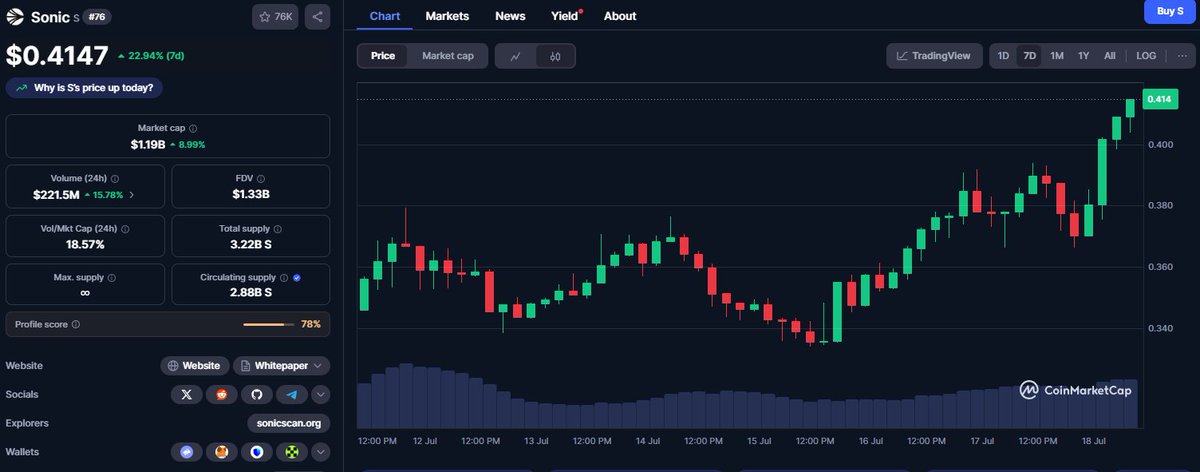Expand volume details arrow next to 15.78%

click(132, 194)
